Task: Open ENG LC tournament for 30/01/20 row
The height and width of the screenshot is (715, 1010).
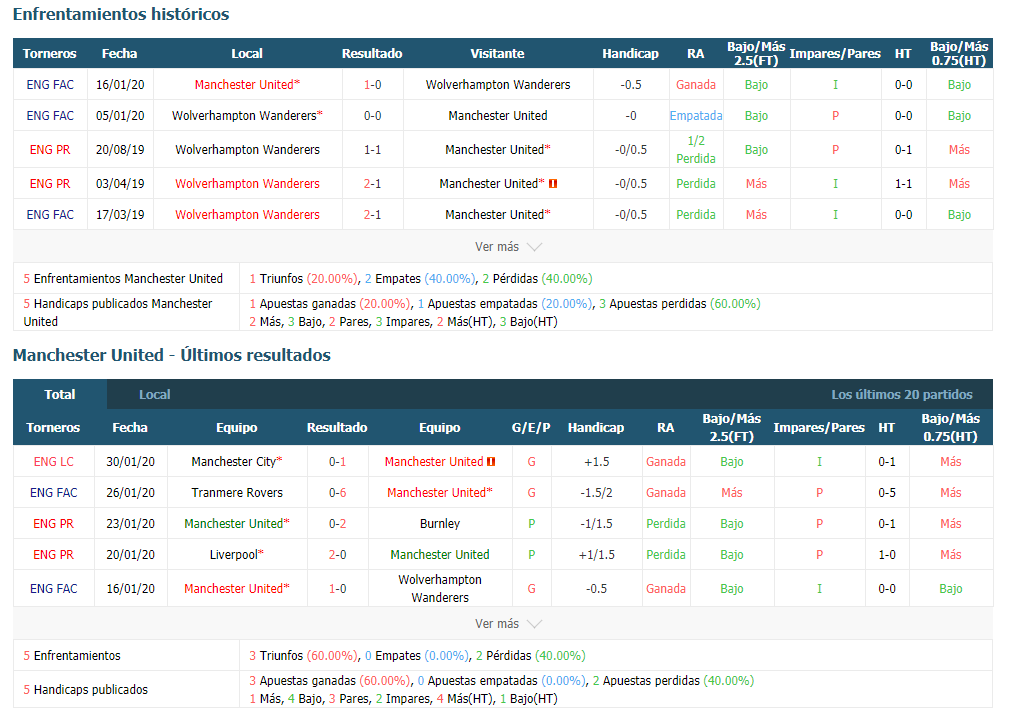Action: coord(53,461)
